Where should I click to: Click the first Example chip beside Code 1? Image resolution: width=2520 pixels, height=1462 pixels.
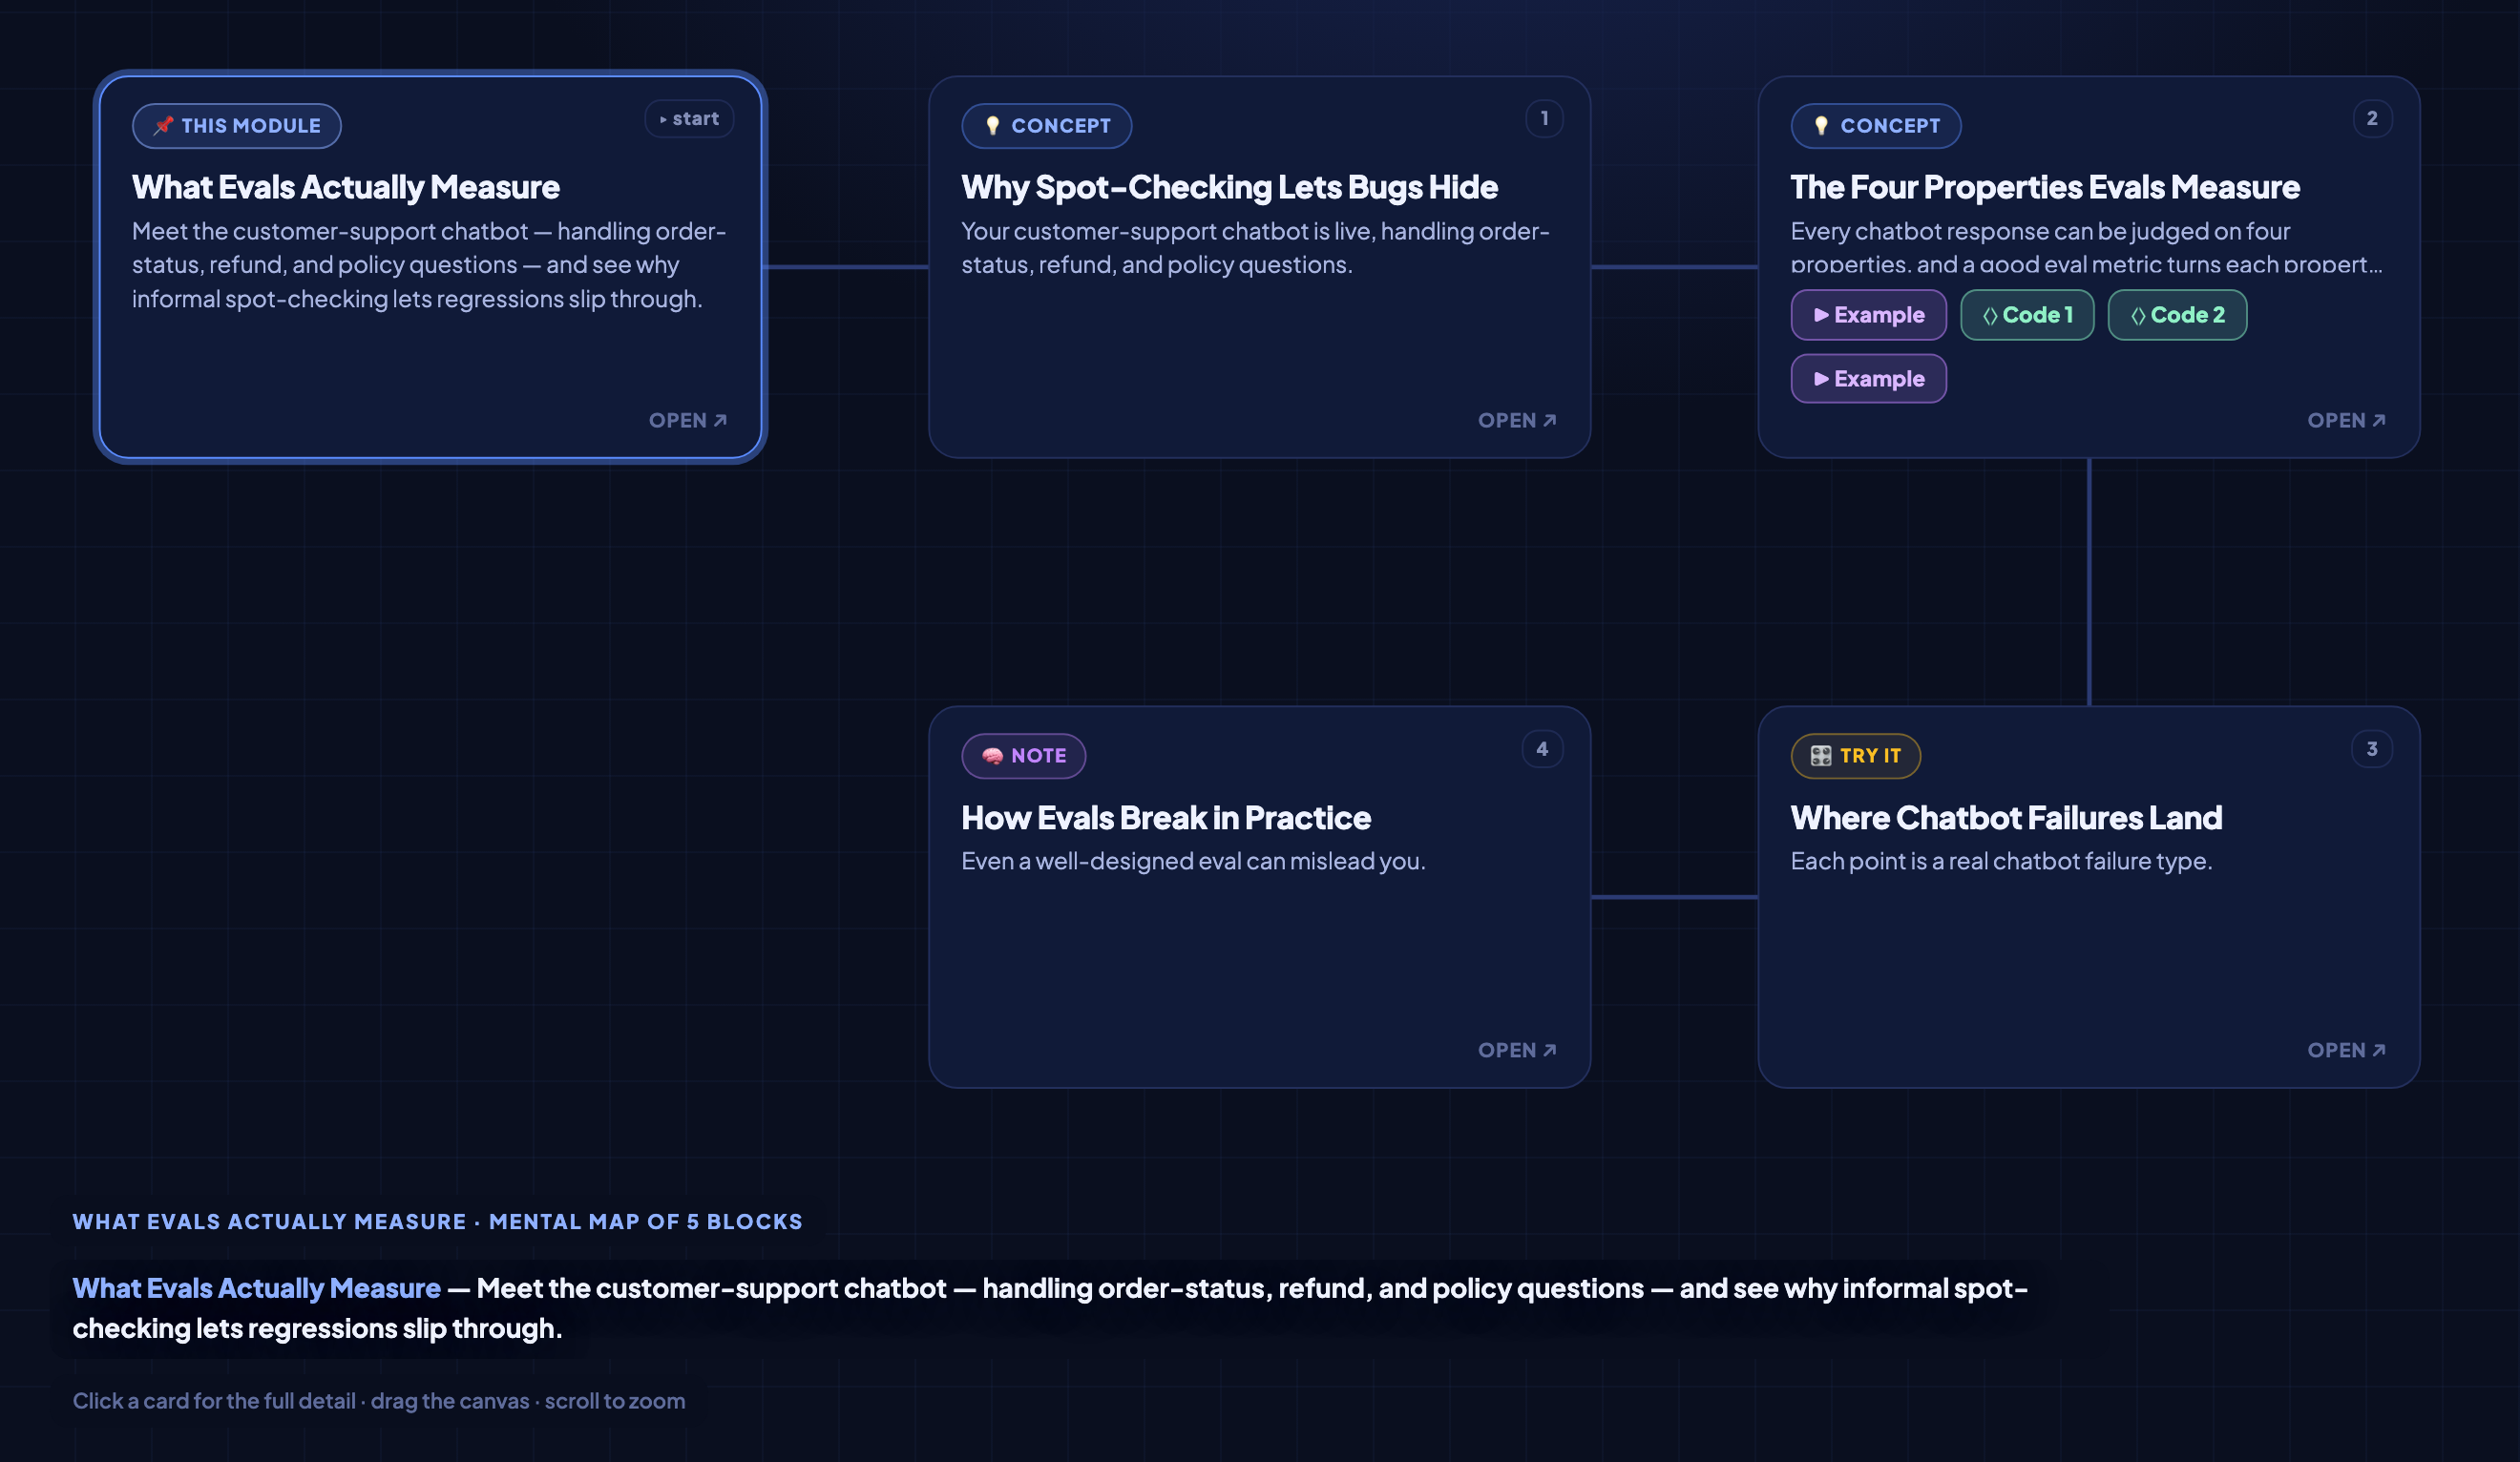click(1868, 315)
